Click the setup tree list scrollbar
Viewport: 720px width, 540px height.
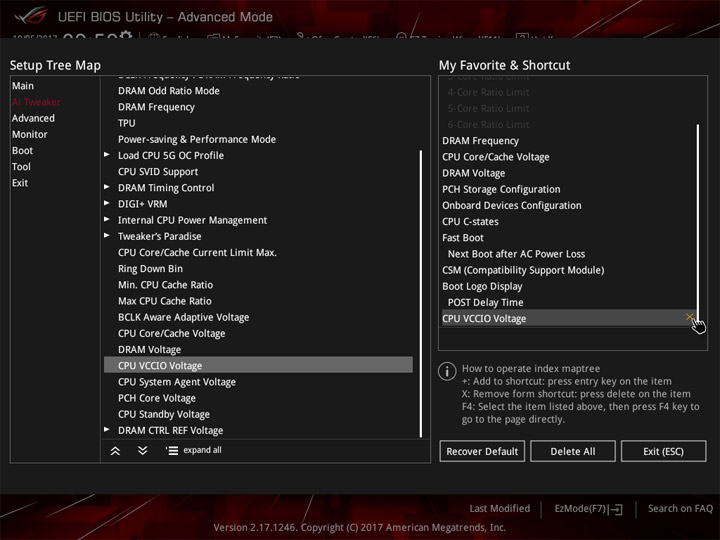point(421,293)
